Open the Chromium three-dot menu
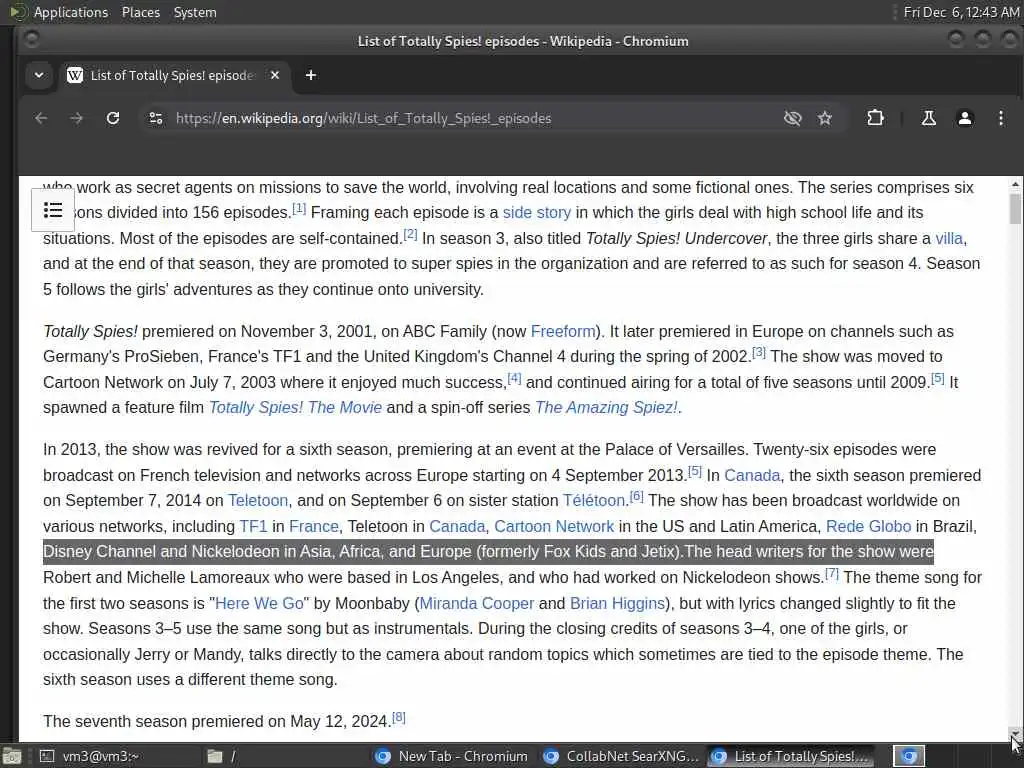This screenshot has width=1024, height=768. coord(1000,118)
